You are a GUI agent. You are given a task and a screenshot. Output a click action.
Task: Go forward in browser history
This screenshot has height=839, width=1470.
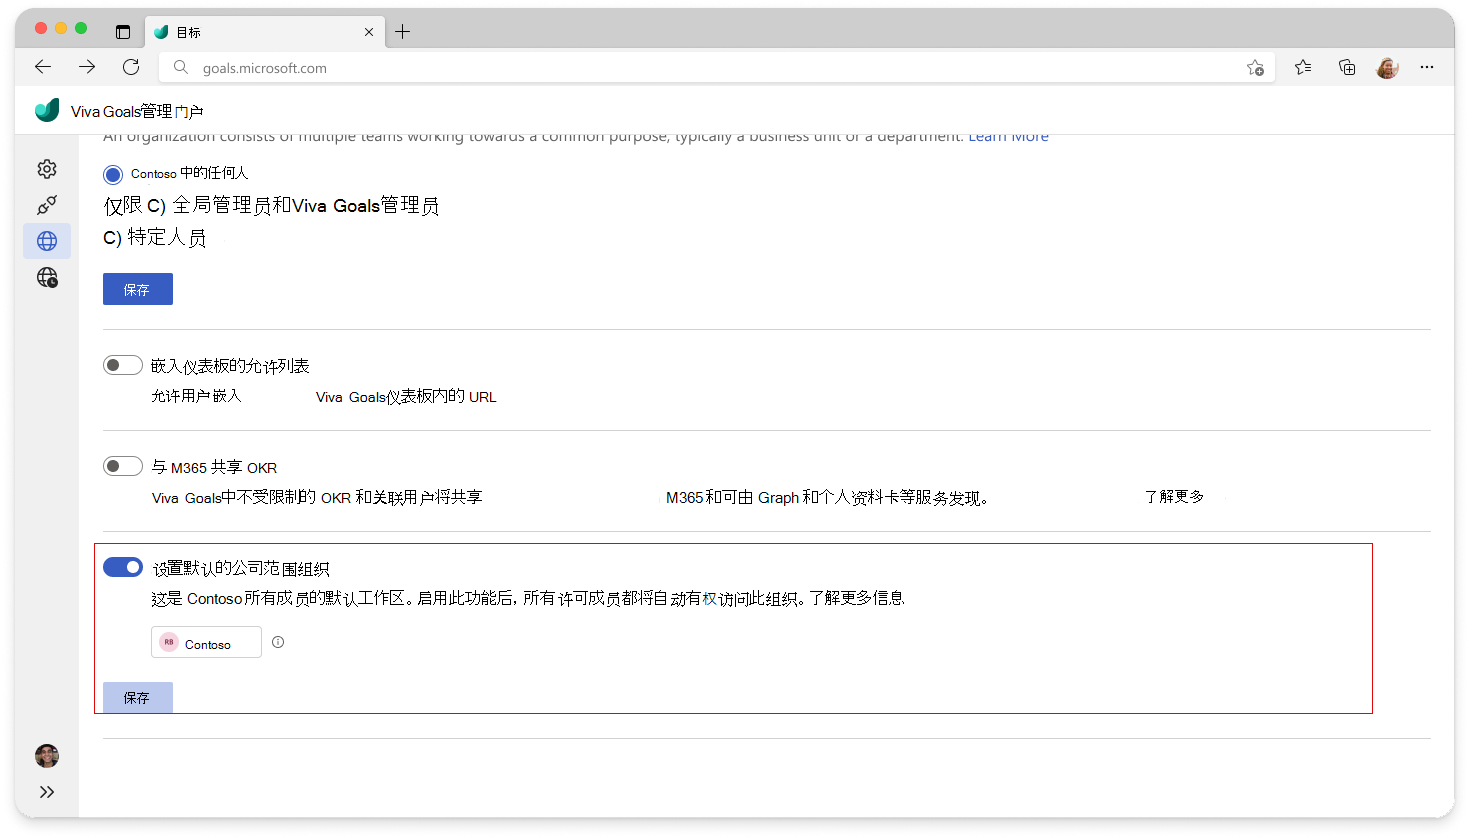tap(87, 67)
